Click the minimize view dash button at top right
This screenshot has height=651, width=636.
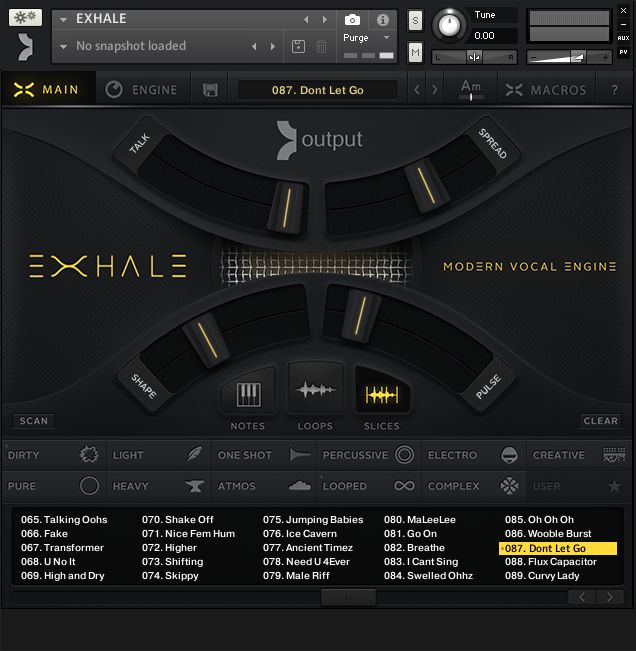click(623, 24)
